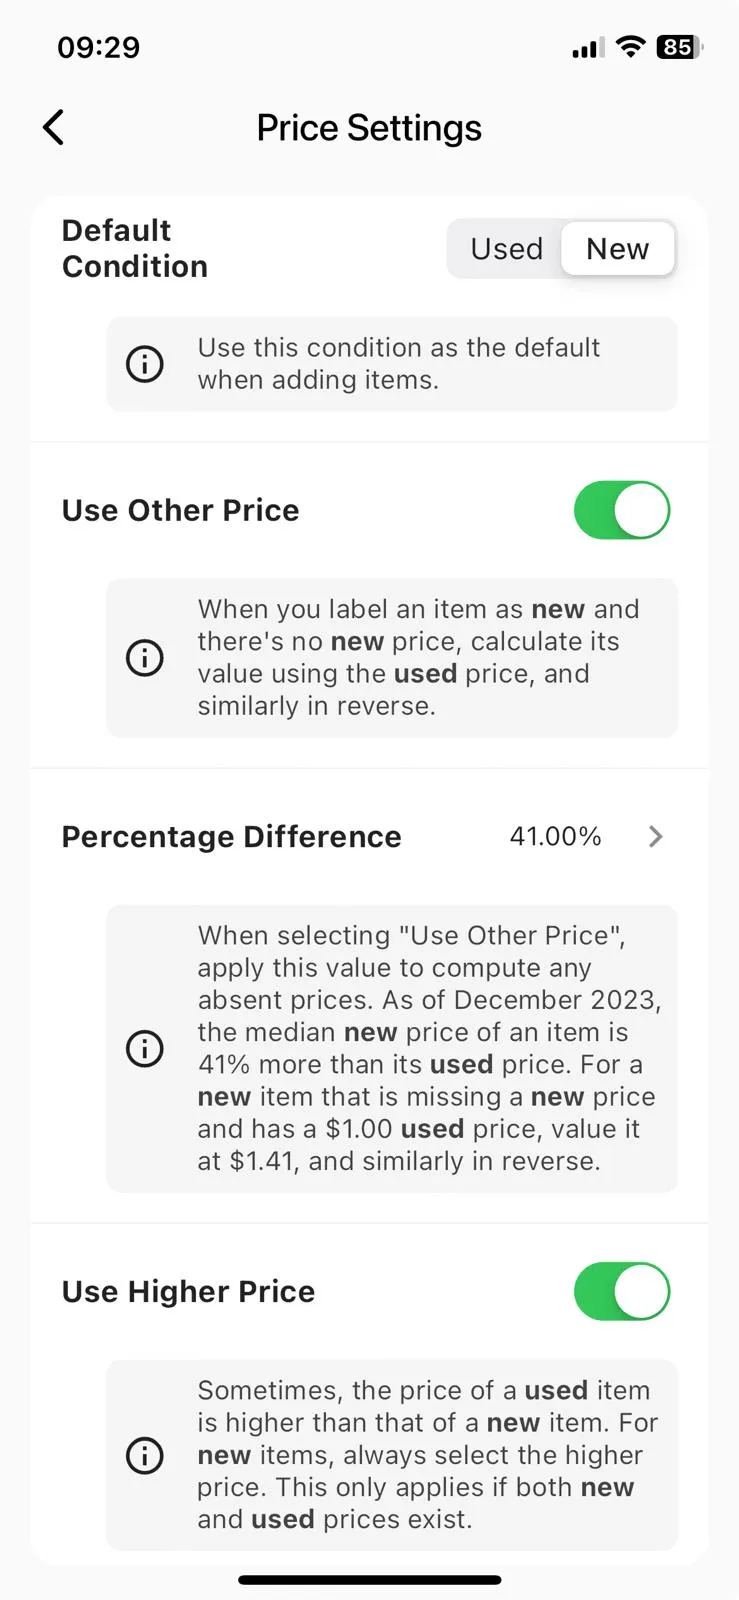Tap the cellular signal bars icon
Image resolution: width=739 pixels, height=1600 pixels.
587,48
